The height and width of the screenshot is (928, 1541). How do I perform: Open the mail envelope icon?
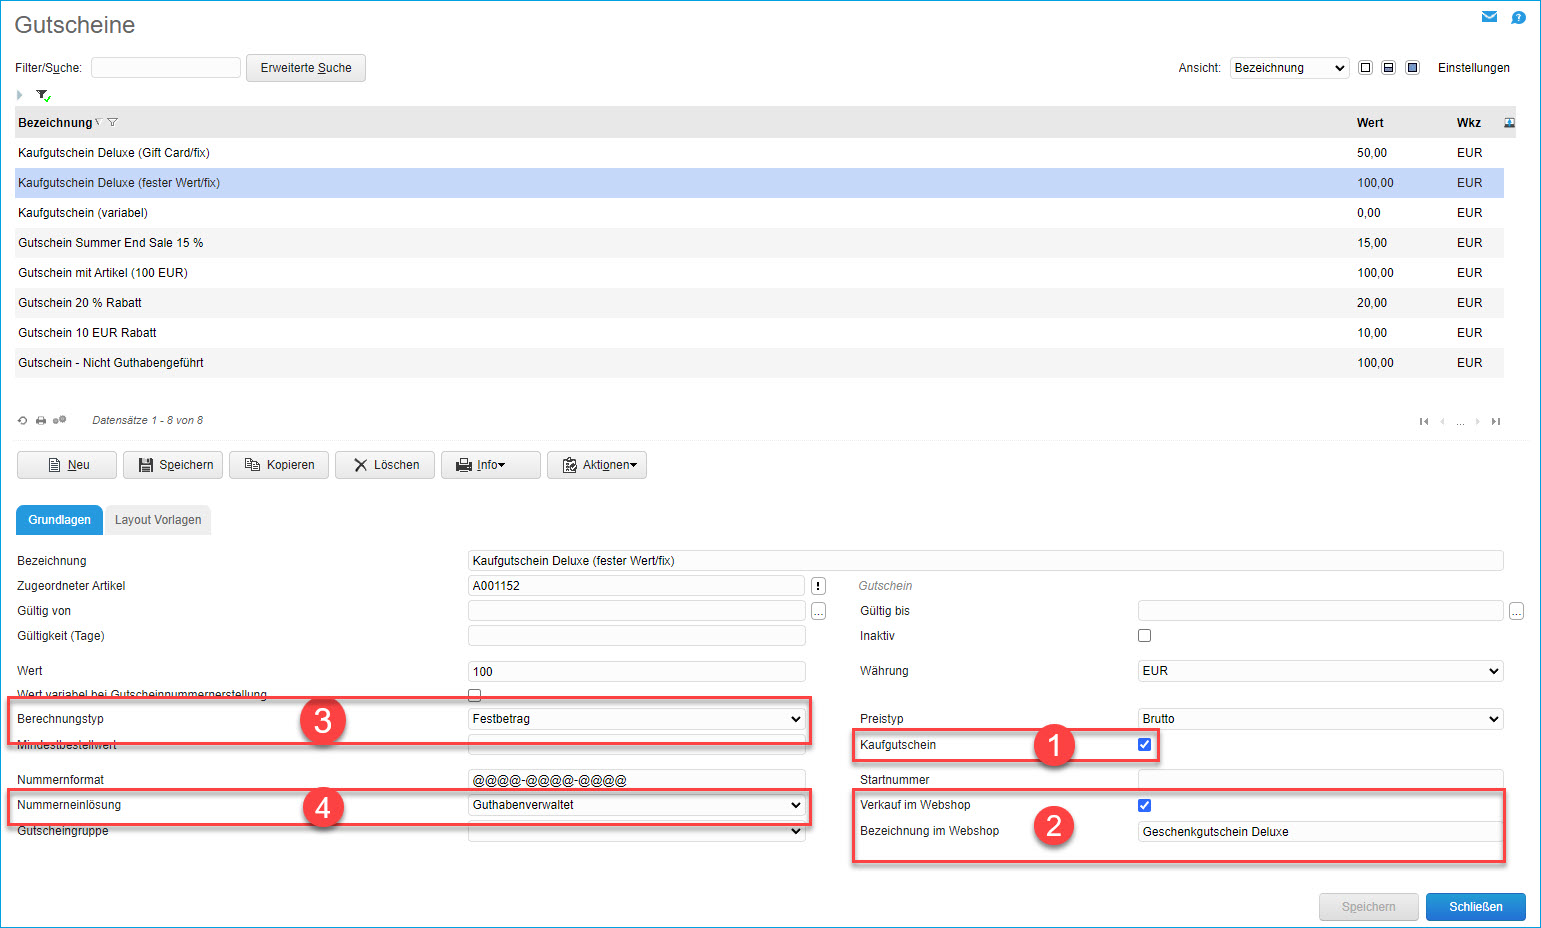[x=1489, y=17]
